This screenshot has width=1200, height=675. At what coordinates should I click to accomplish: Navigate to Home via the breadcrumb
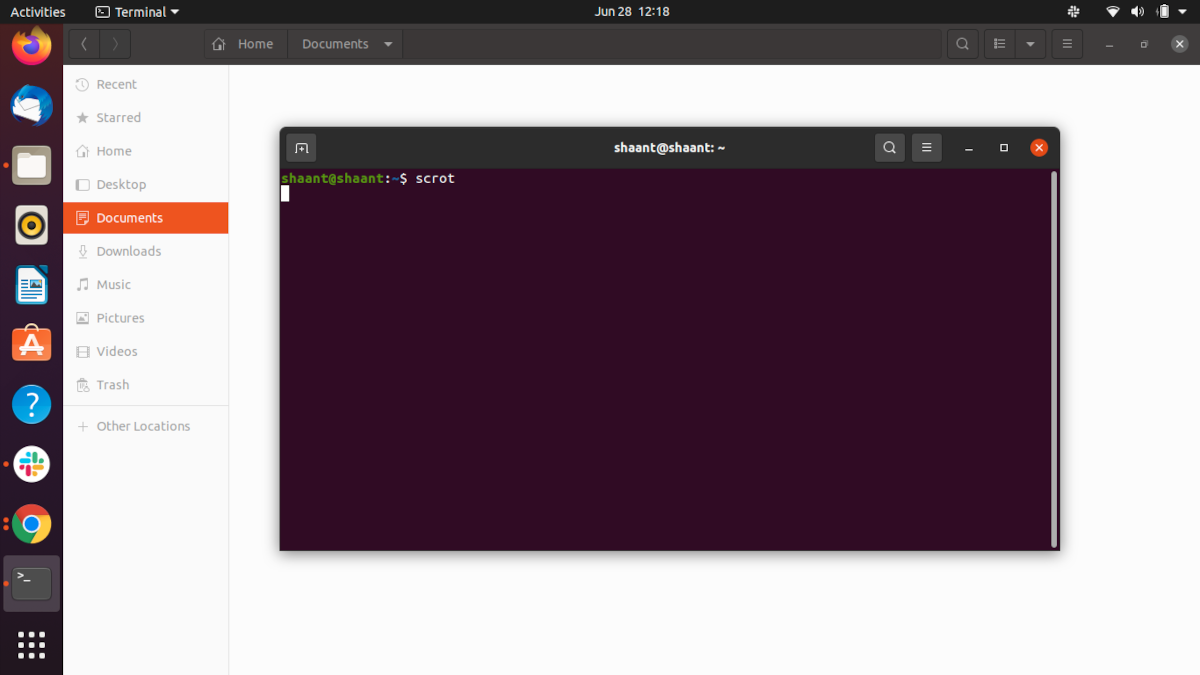pos(245,43)
